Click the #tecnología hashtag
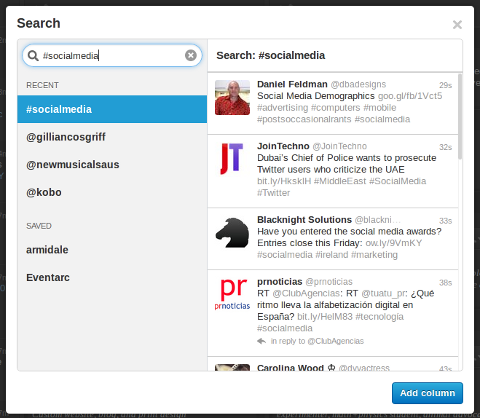 (x=379, y=317)
